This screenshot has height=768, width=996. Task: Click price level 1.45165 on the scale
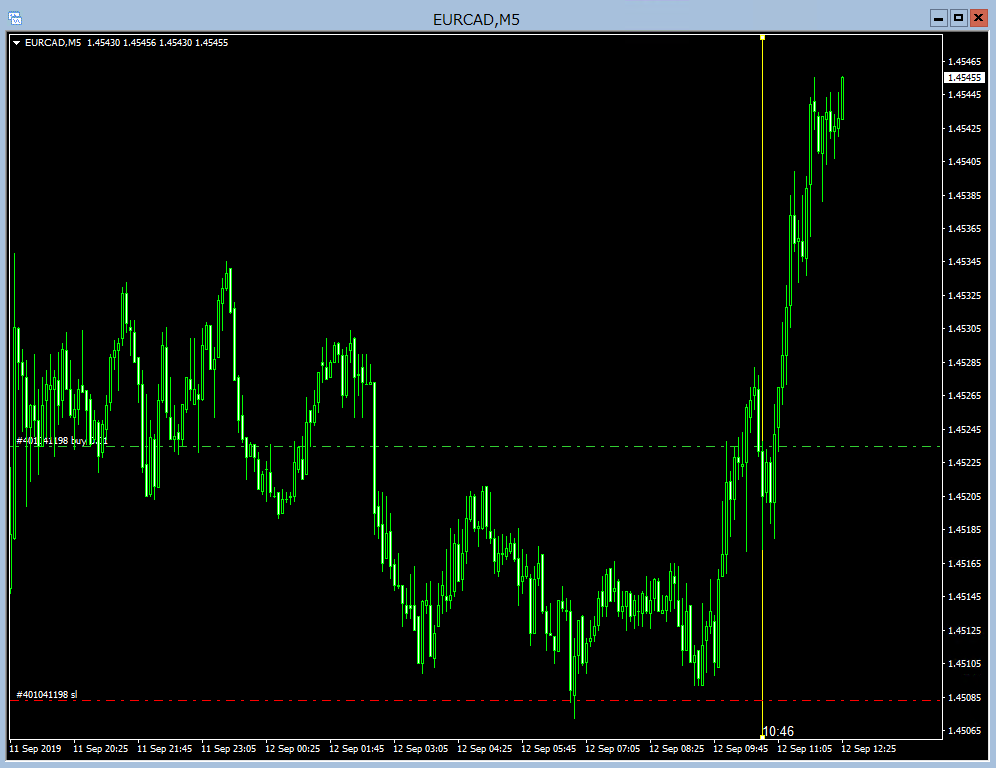click(x=964, y=563)
